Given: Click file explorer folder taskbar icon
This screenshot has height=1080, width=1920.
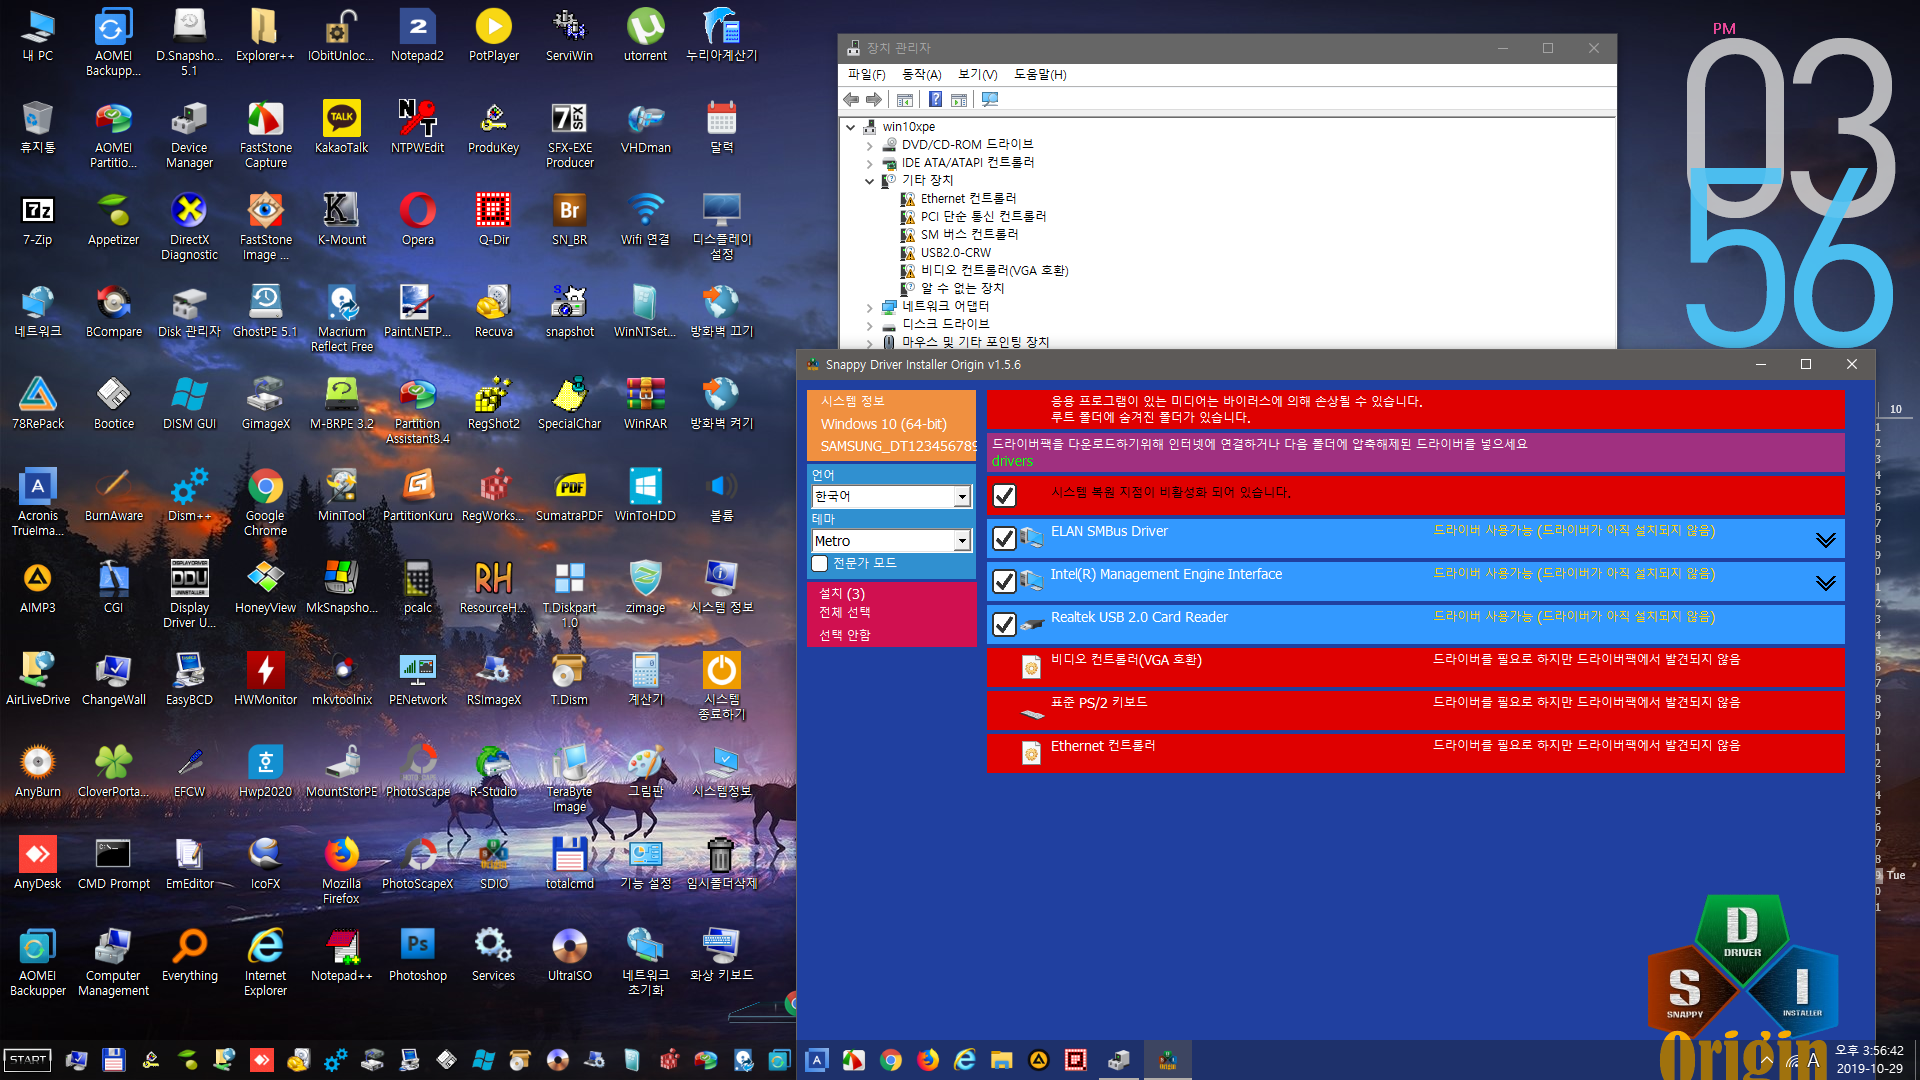Looking at the screenshot, I should (x=1002, y=1060).
